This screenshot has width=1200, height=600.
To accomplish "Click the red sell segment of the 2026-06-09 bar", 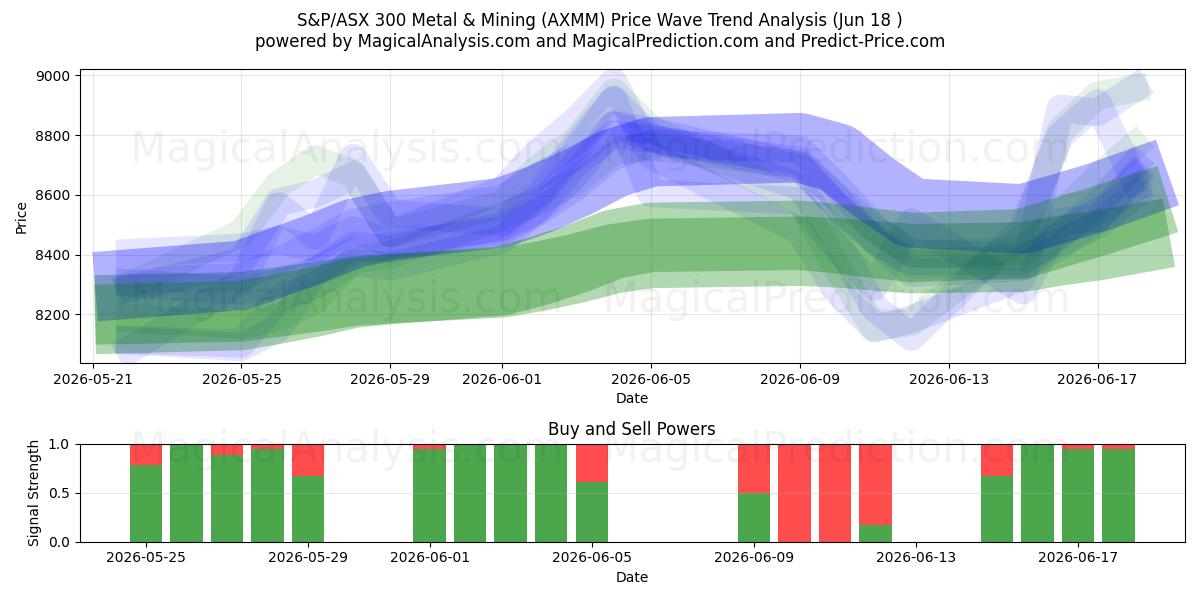I will pyautogui.click(x=754, y=468).
